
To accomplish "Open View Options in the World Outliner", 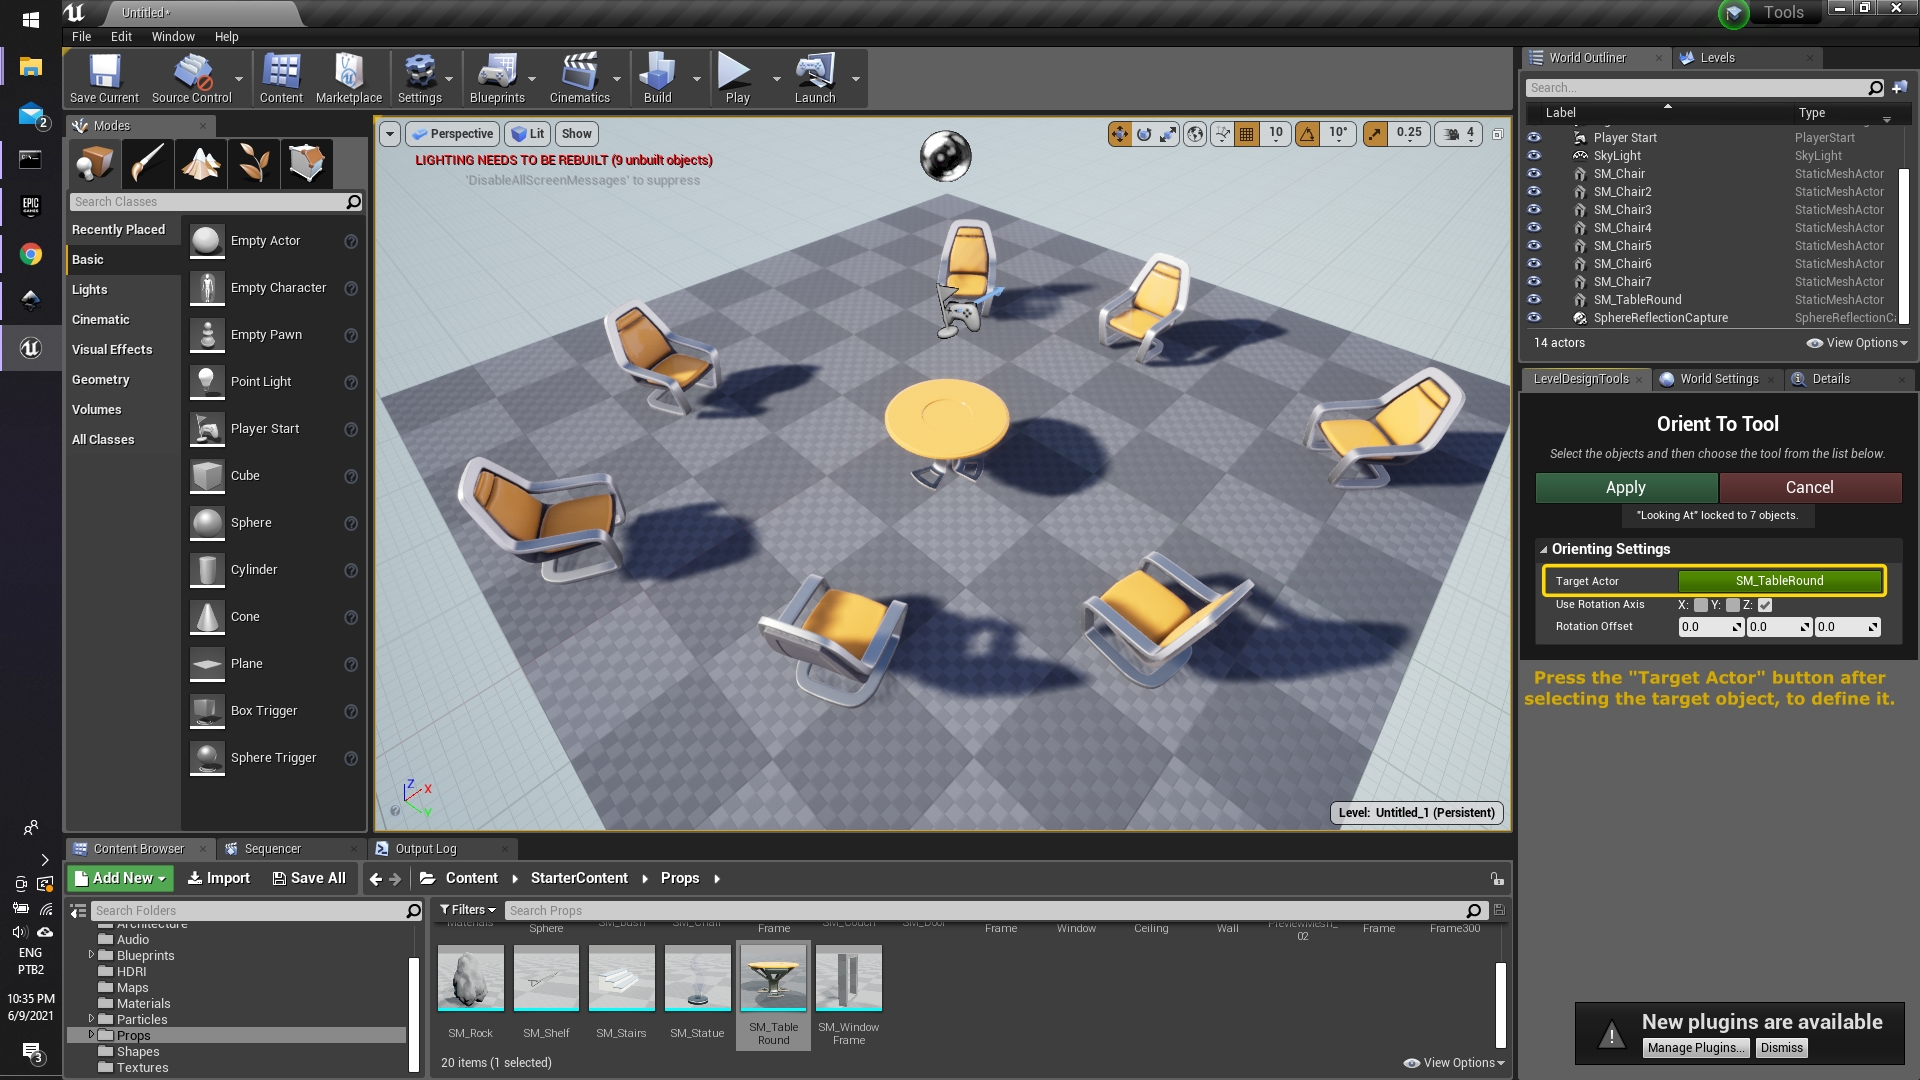I will pos(1856,342).
